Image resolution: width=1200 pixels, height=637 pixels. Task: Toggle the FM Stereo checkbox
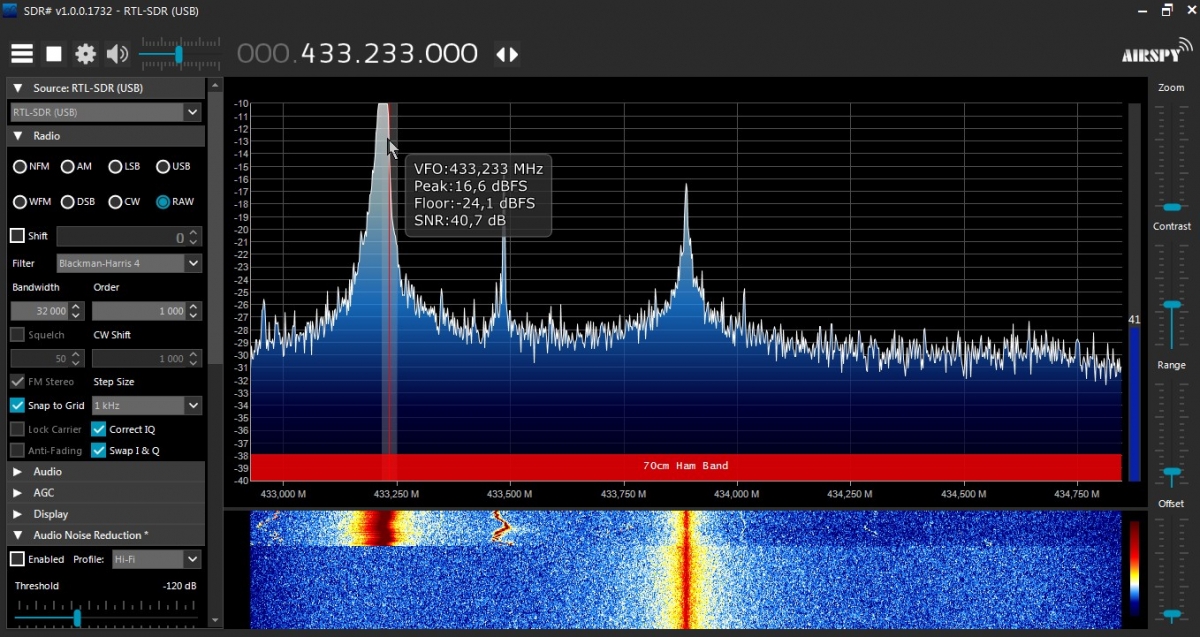click(17, 382)
